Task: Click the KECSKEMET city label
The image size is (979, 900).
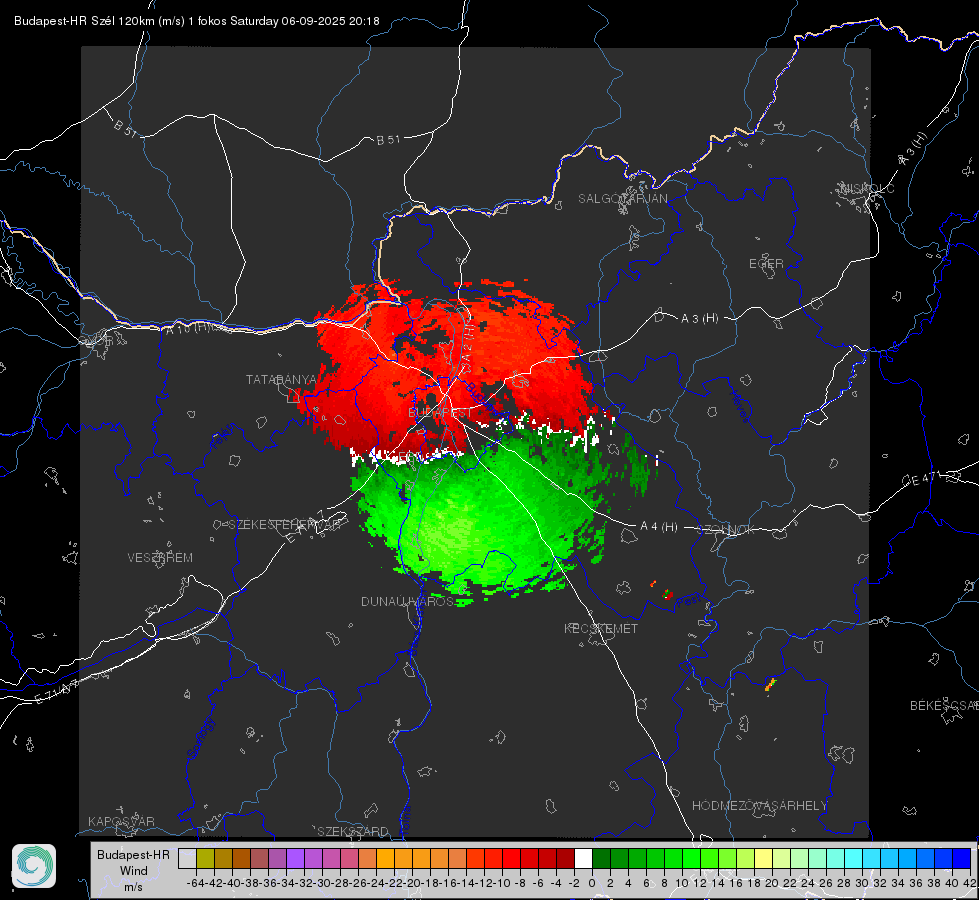Action: pyautogui.click(x=601, y=629)
